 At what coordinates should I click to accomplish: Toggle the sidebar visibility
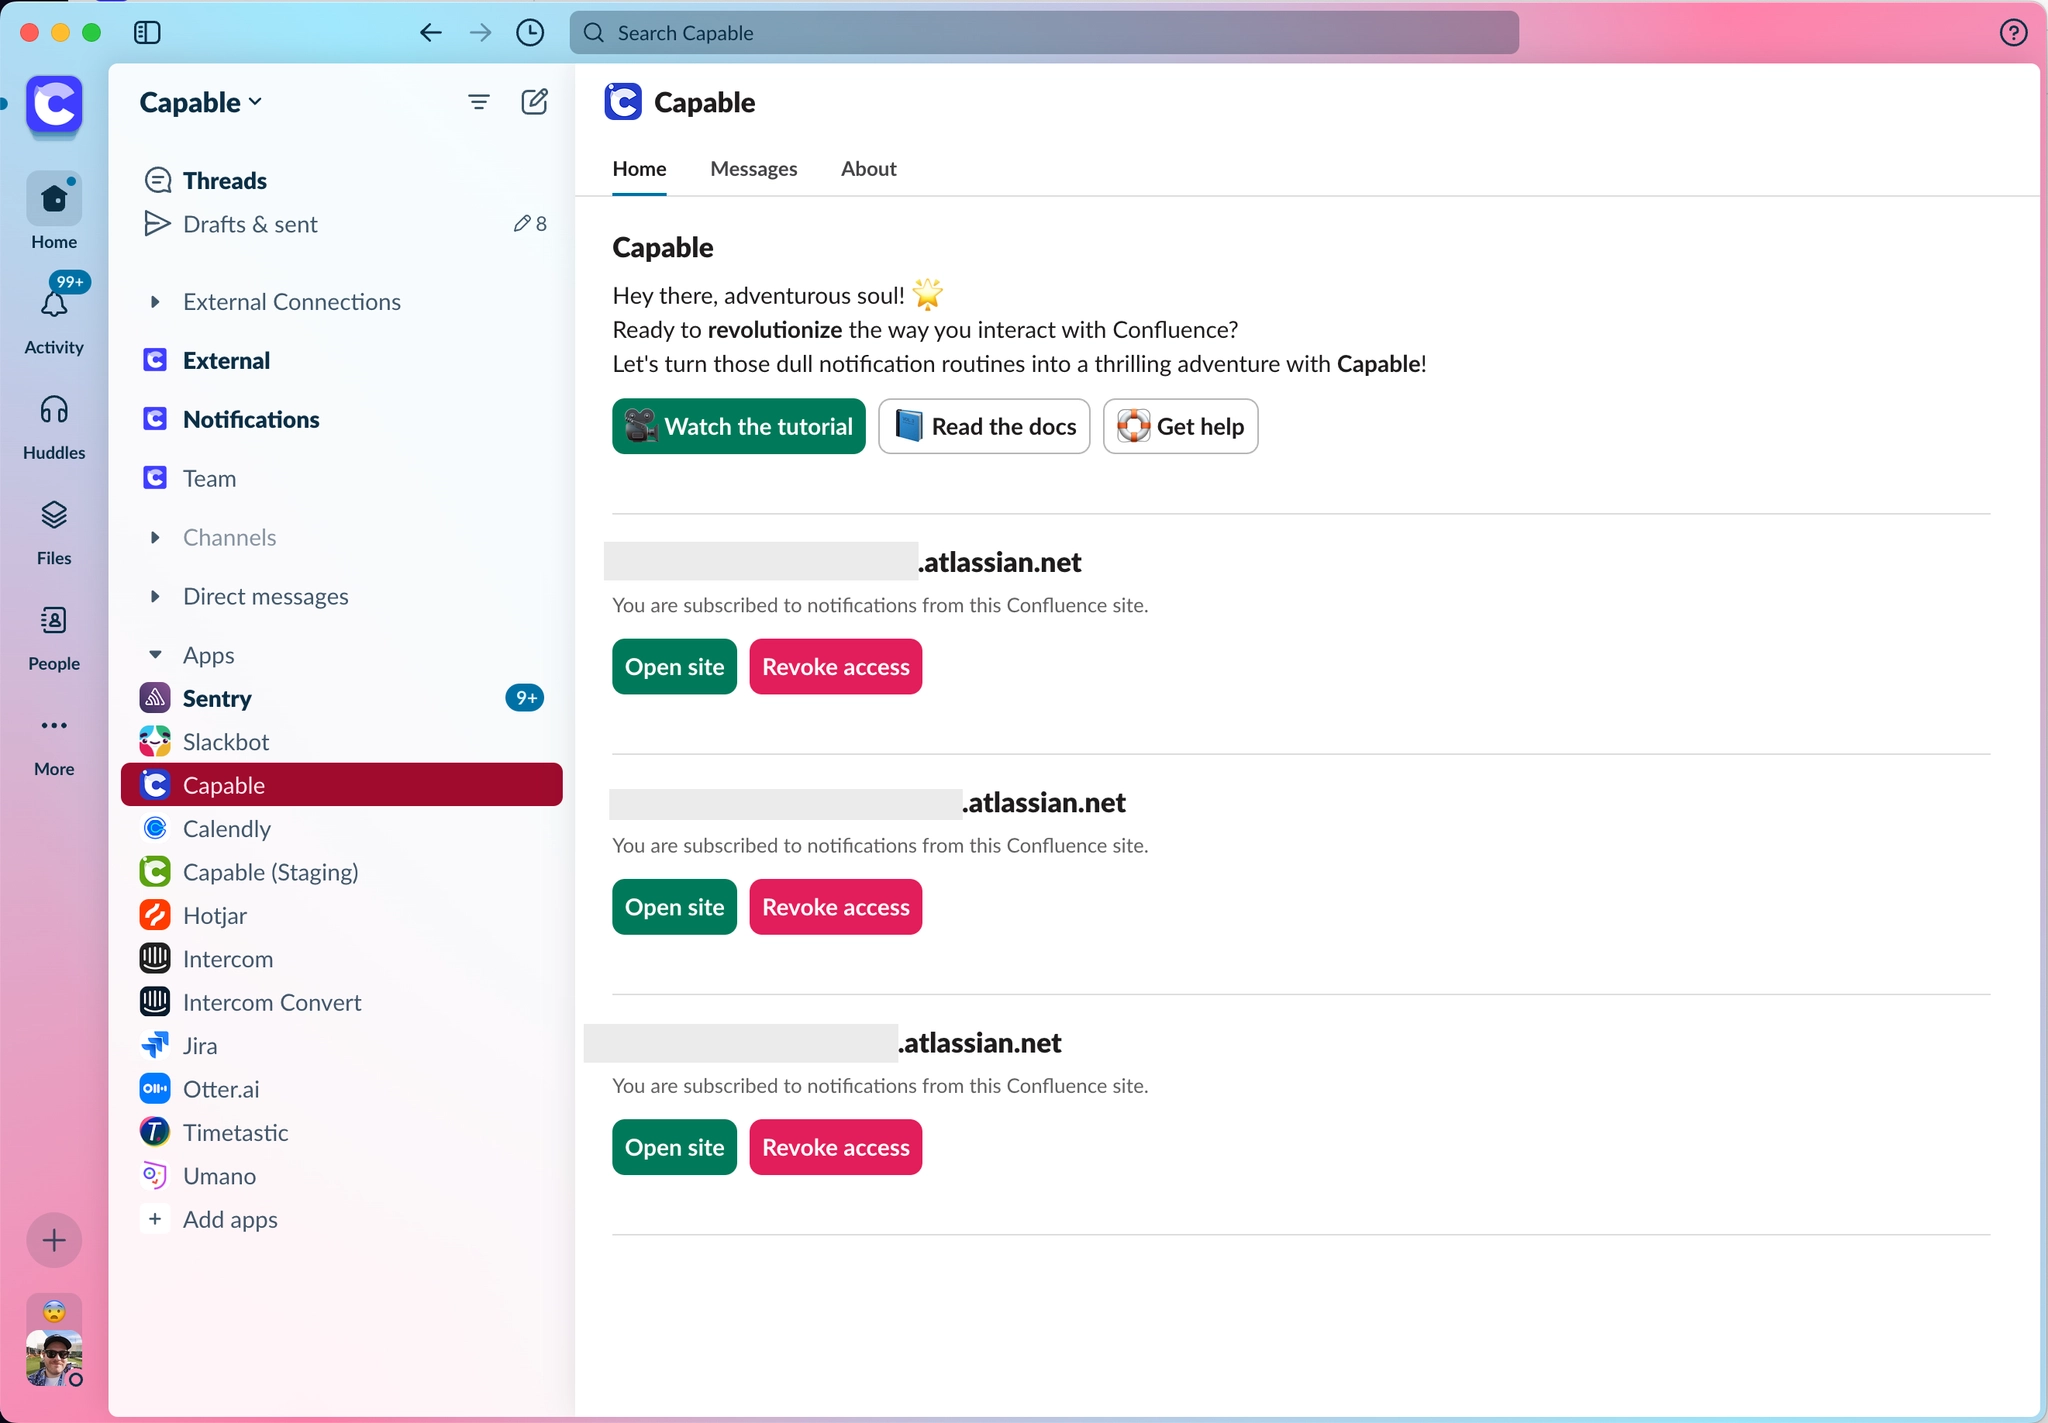click(x=148, y=31)
